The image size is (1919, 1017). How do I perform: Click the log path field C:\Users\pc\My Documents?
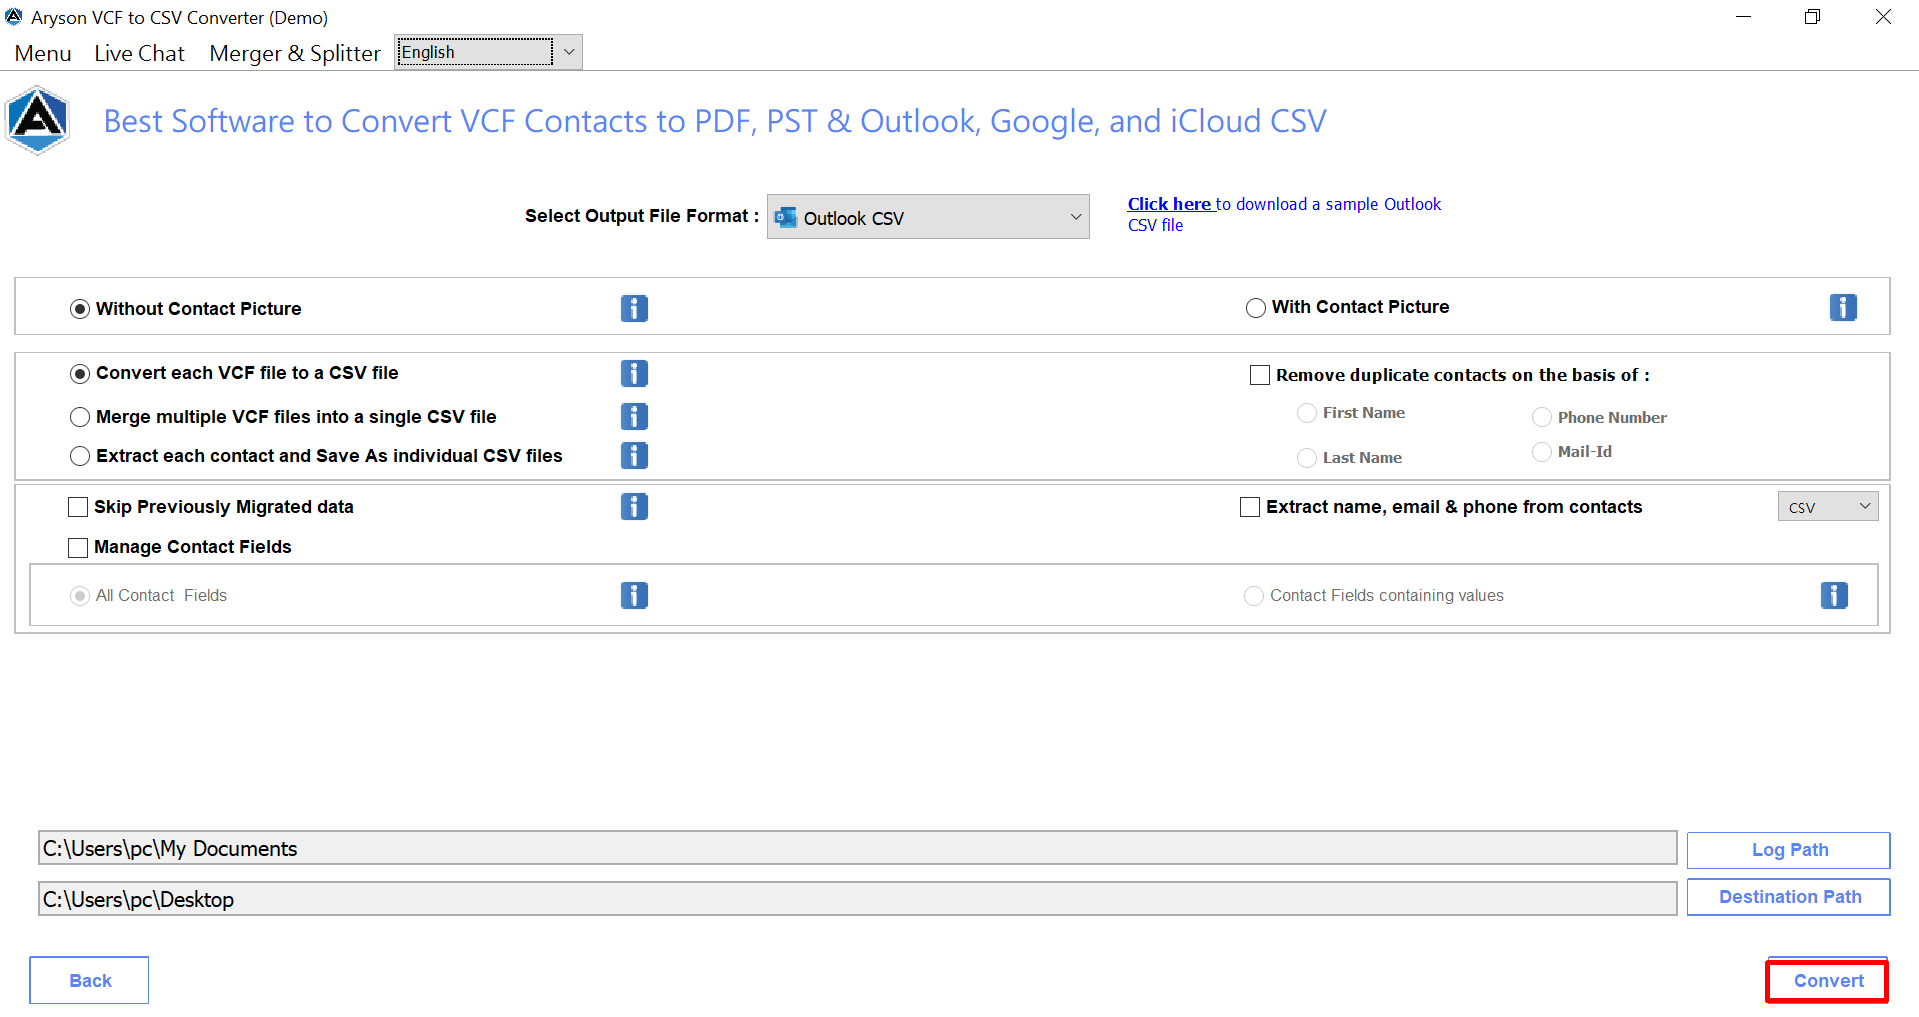pos(857,848)
